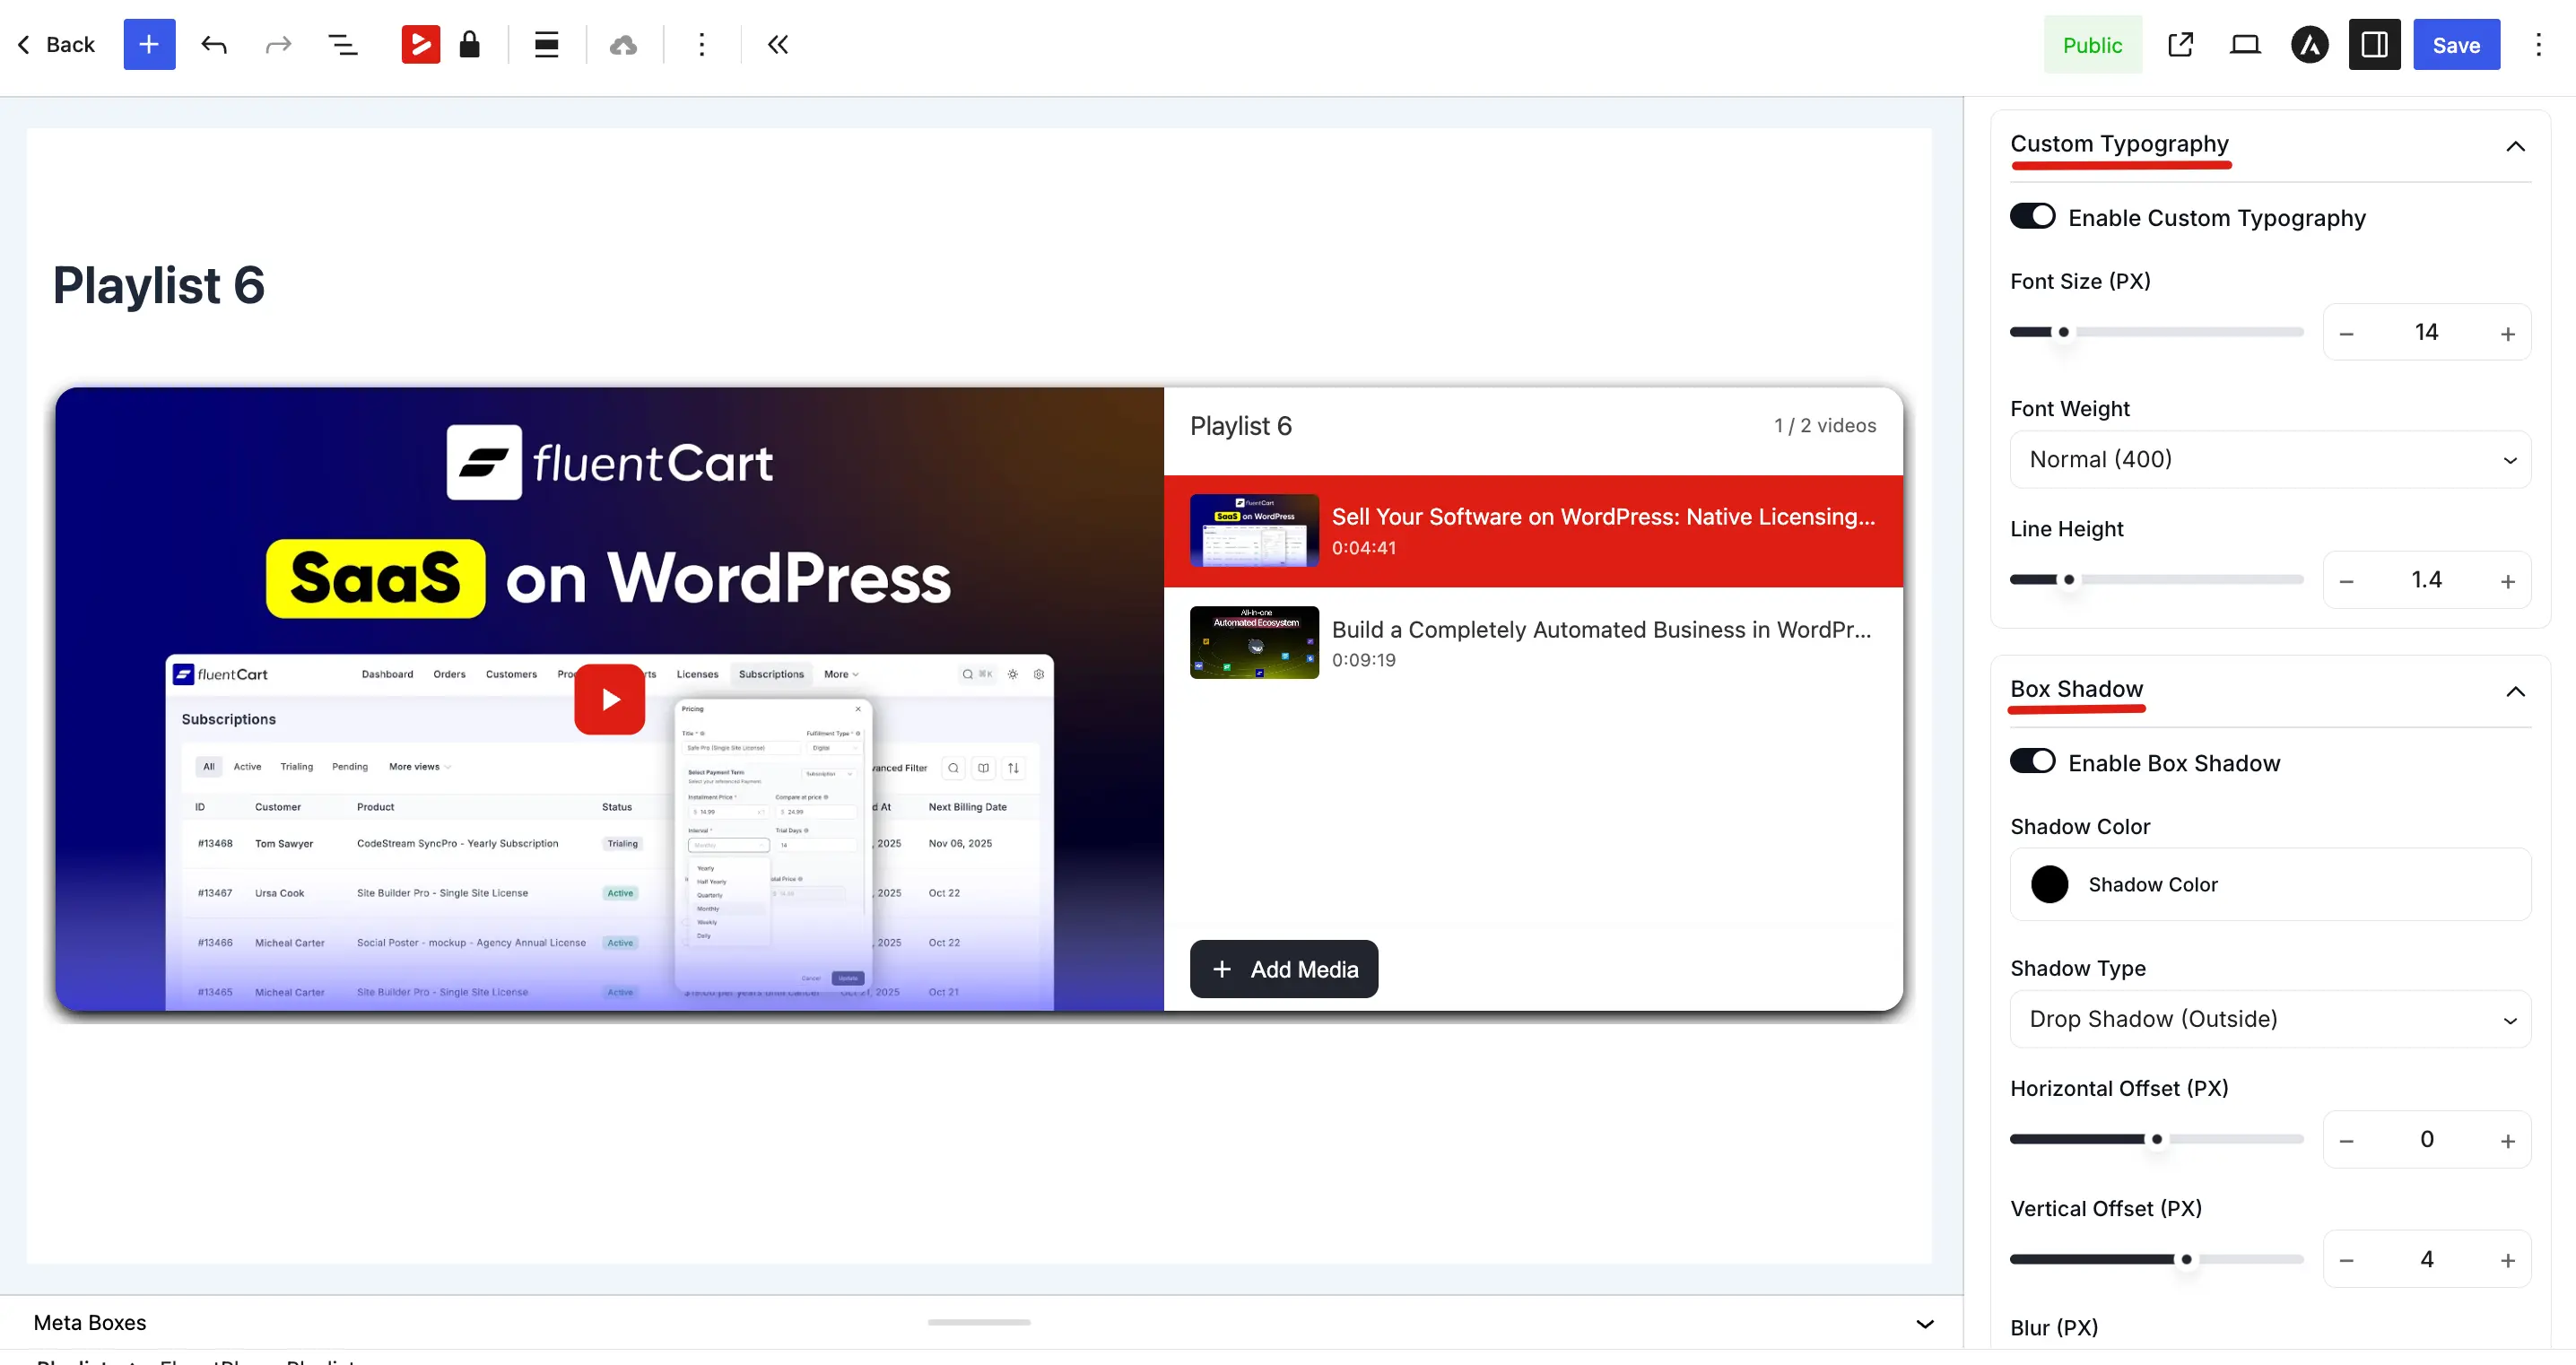Decrease the Vertical Offset value
The width and height of the screenshot is (2576, 1365).
click(x=2347, y=1262)
